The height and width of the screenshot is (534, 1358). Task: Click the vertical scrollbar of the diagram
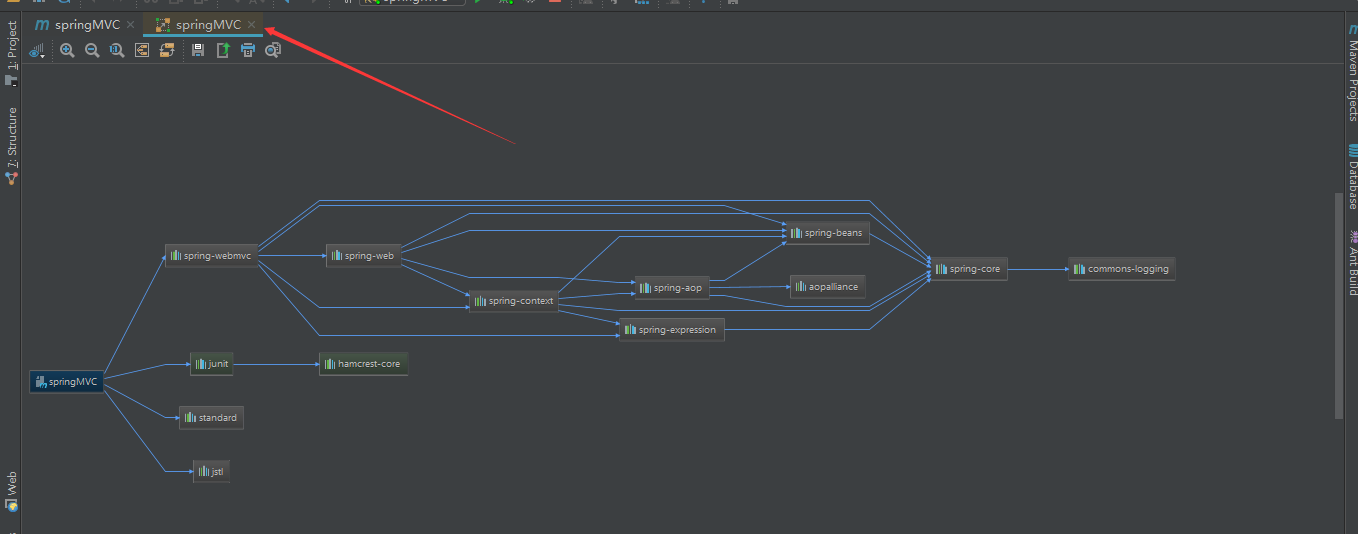[1340, 305]
